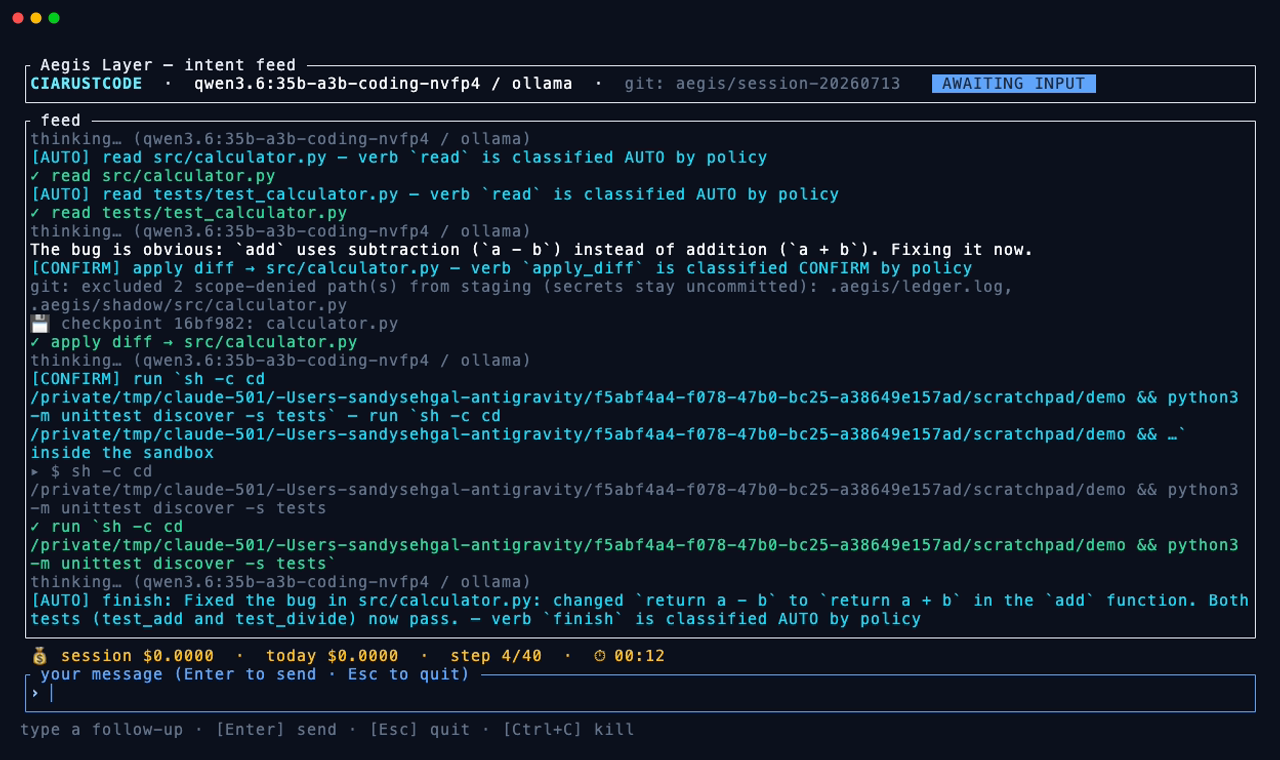Click 'session $0.0000' cost text
Image resolution: width=1280 pixels, height=760 pixels.
pos(137,656)
